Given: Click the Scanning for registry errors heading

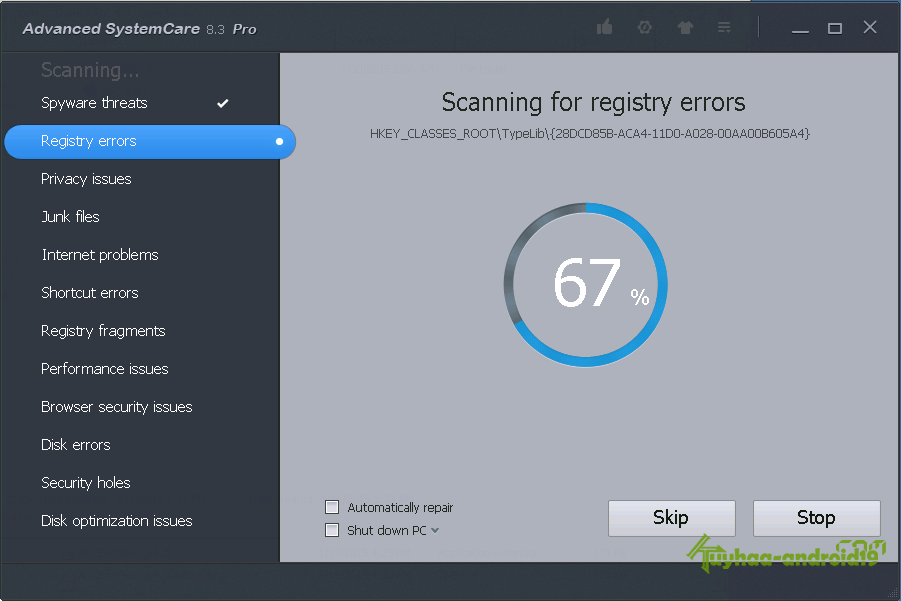Looking at the screenshot, I should click(593, 103).
